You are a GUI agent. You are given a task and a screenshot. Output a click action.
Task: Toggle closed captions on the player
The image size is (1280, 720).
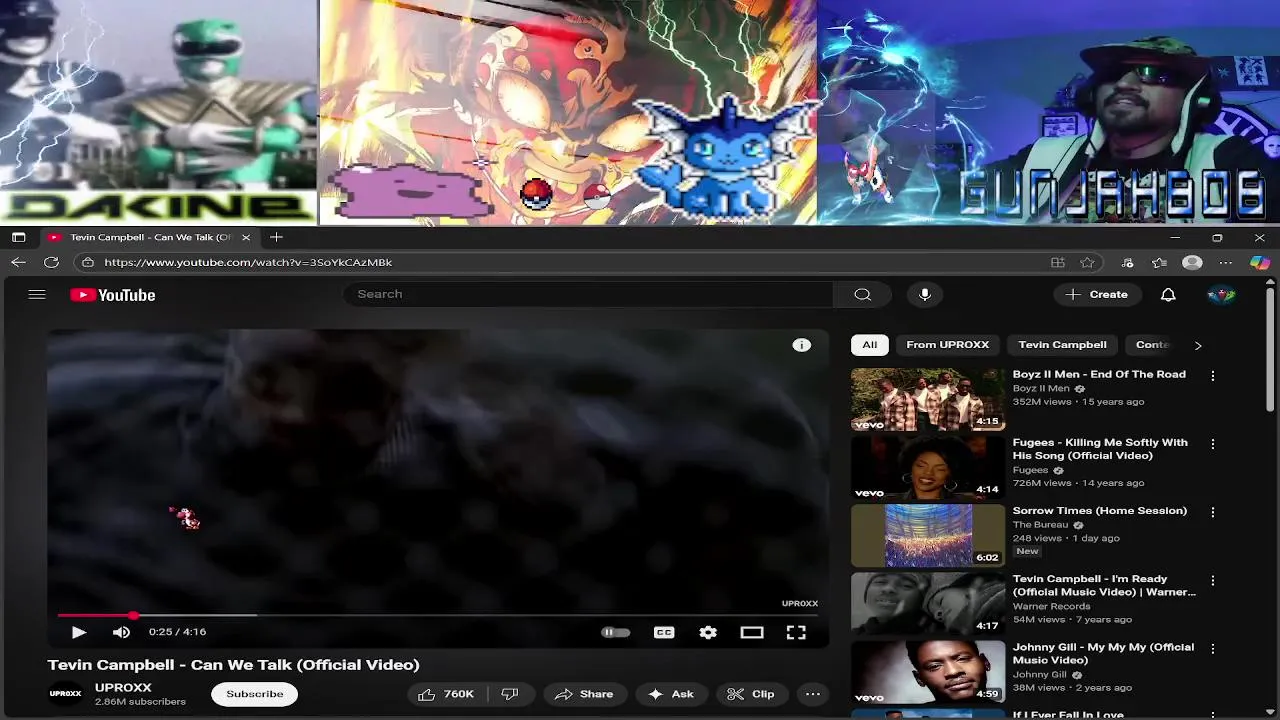tap(664, 632)
